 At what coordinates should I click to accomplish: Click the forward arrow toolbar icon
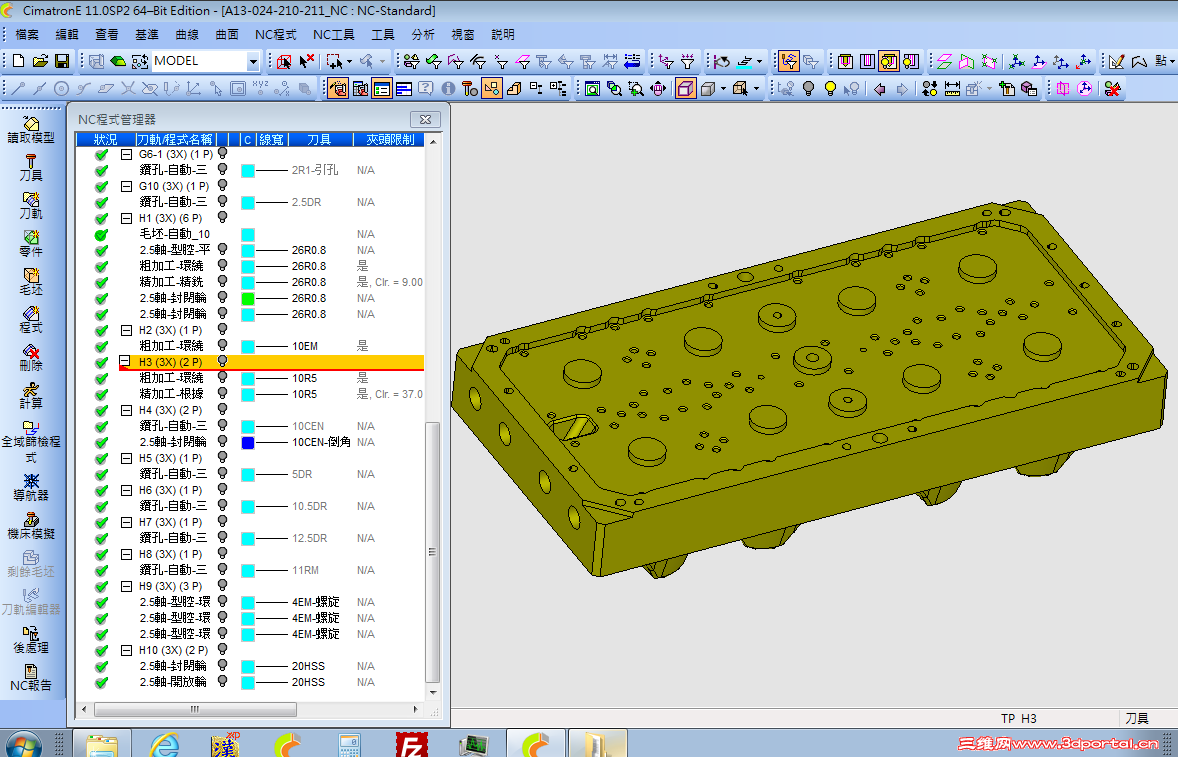902,89
